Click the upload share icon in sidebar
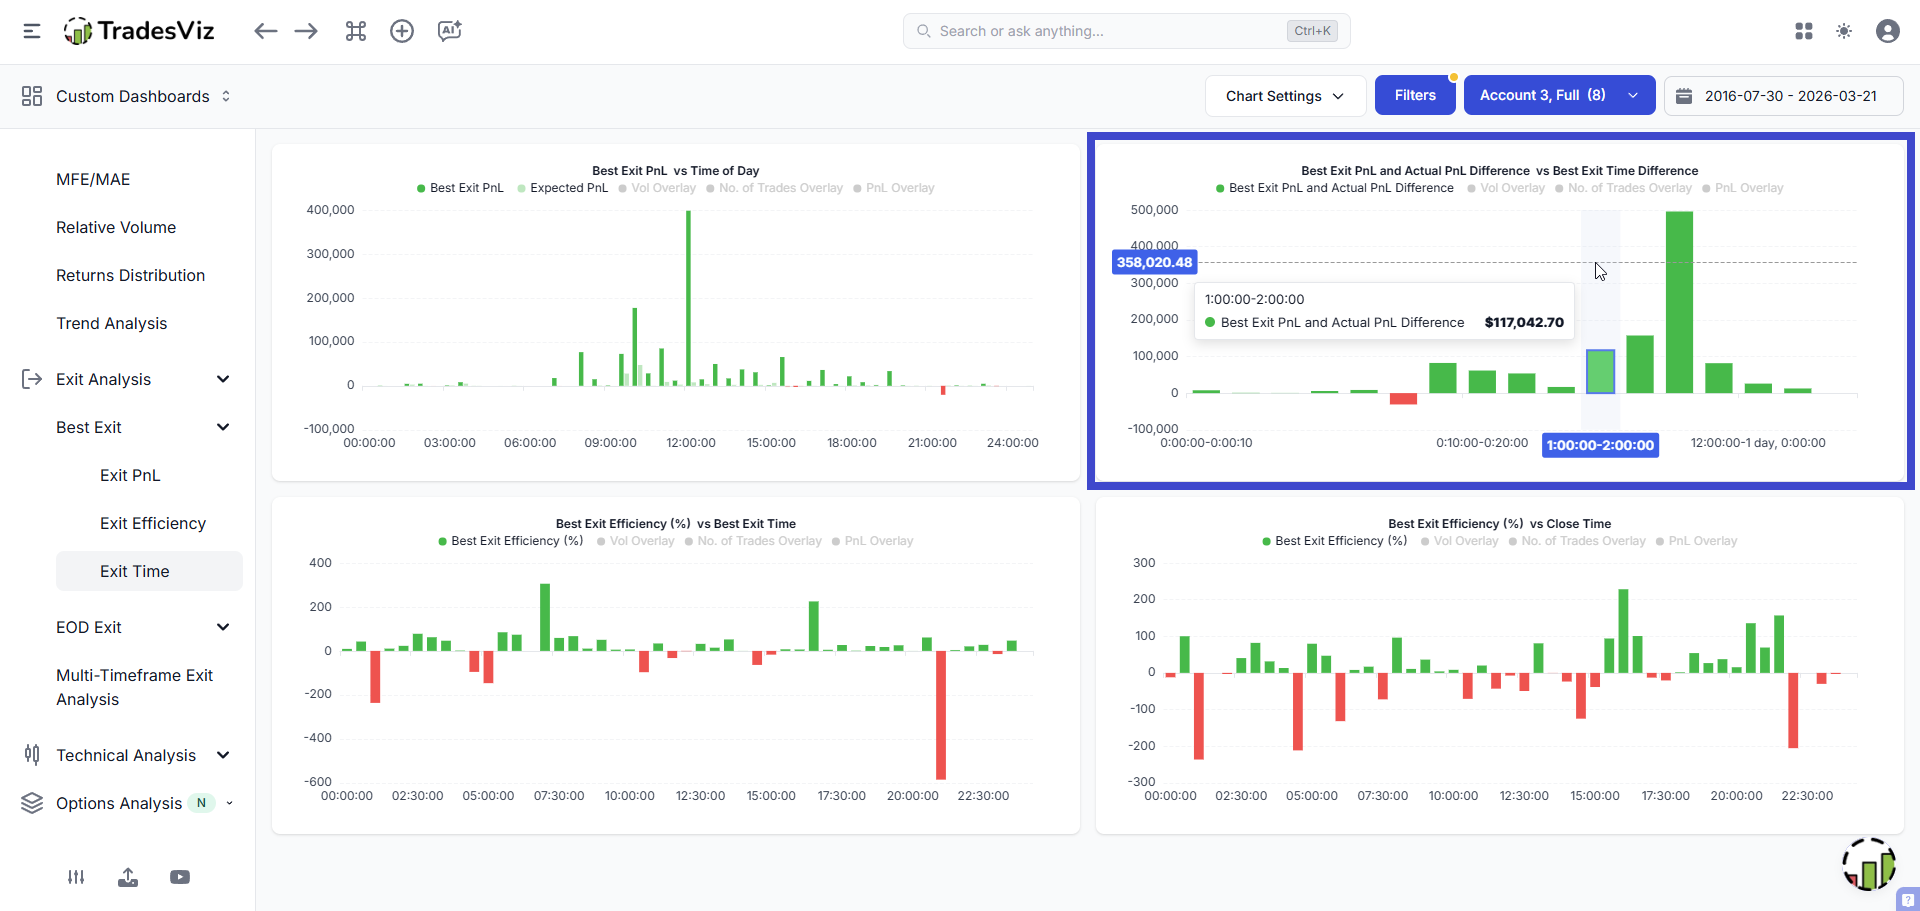1920x911 pixels. 128,877
